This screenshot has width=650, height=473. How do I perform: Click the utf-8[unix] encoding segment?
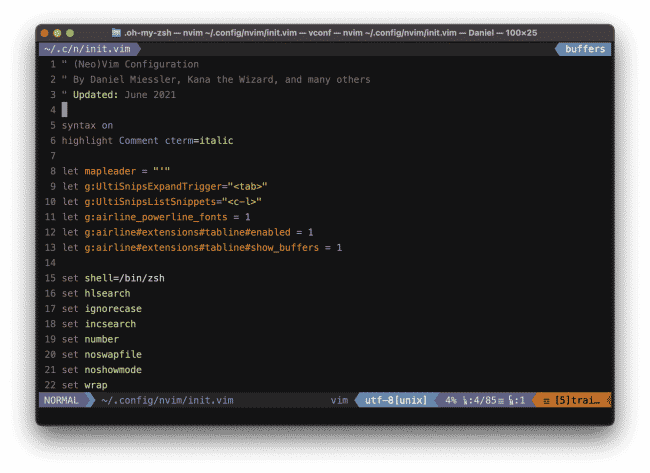[x=395, y=400]
